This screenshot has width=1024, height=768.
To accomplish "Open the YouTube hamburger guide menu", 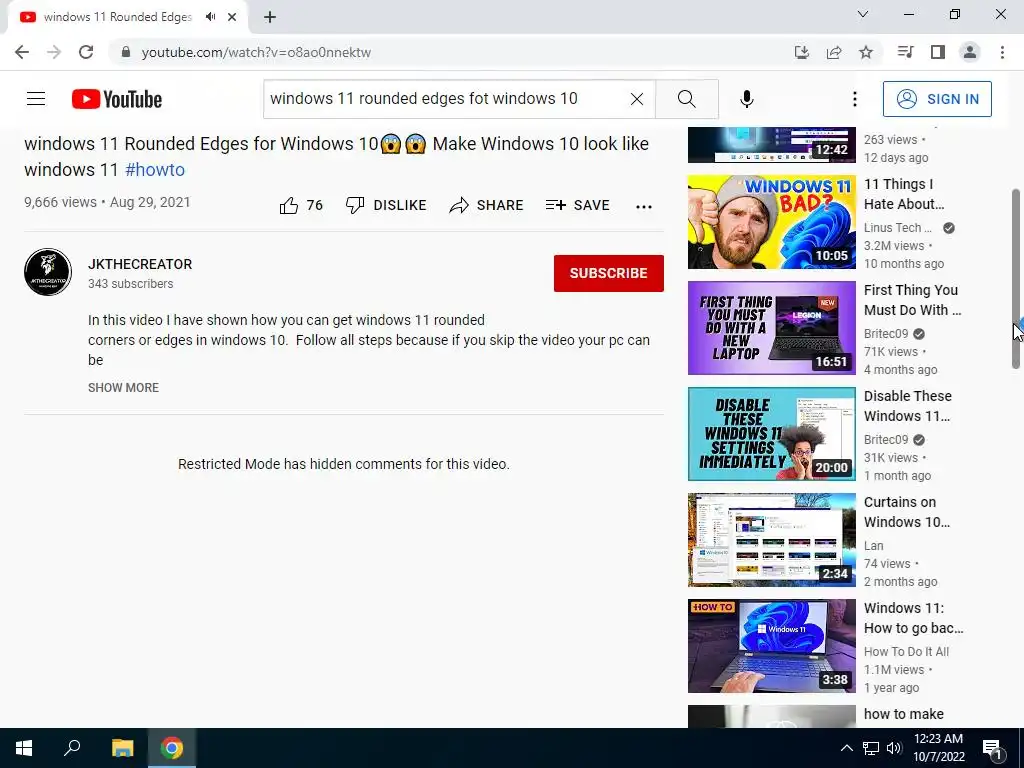I will 36,99.
